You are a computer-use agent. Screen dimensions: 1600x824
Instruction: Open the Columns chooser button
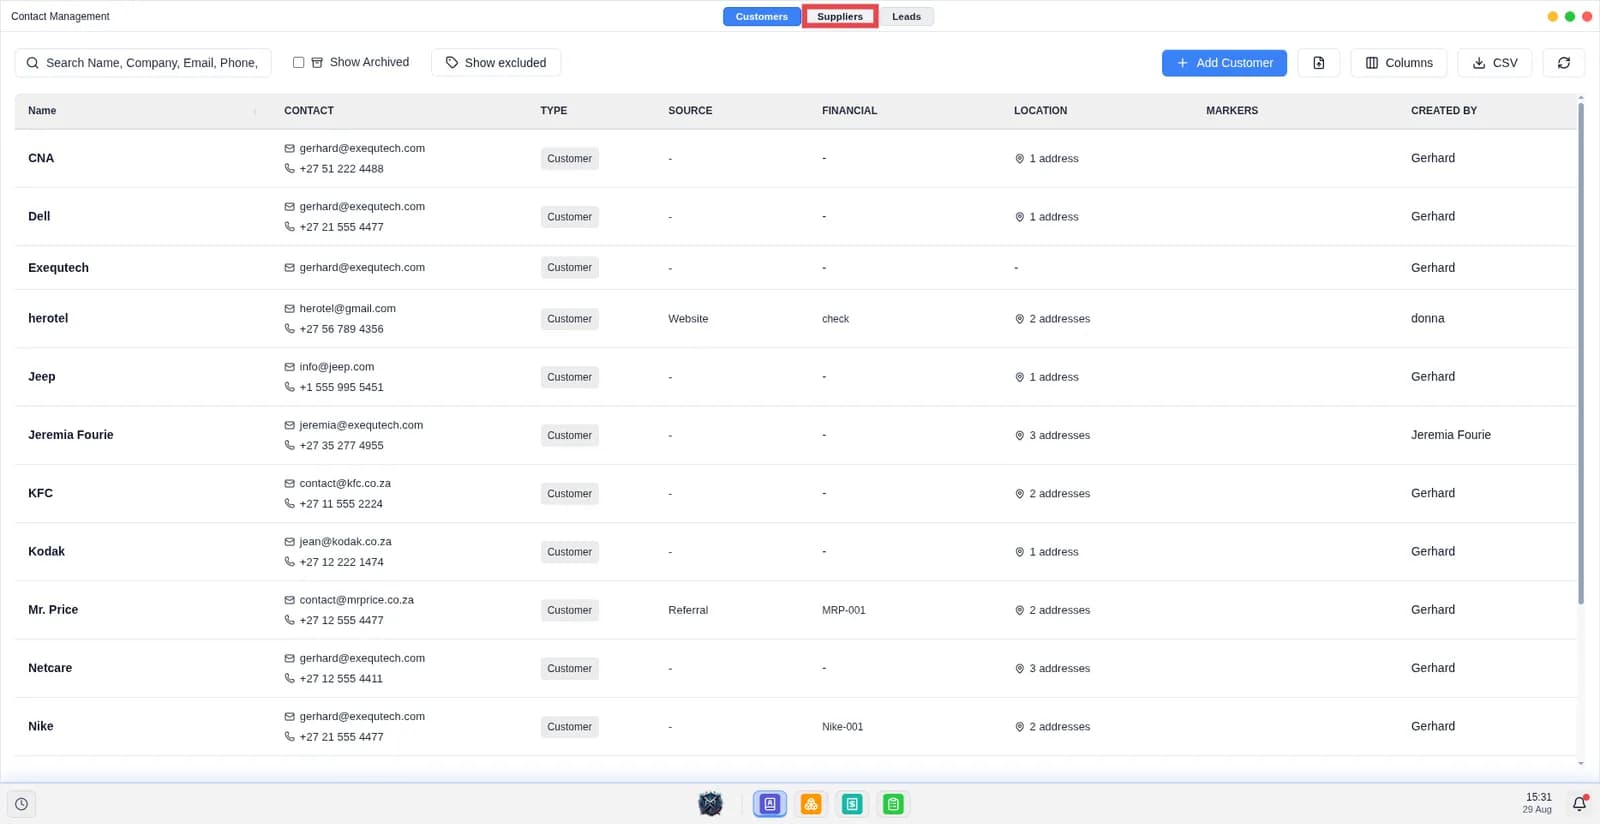click(1399, 63)
